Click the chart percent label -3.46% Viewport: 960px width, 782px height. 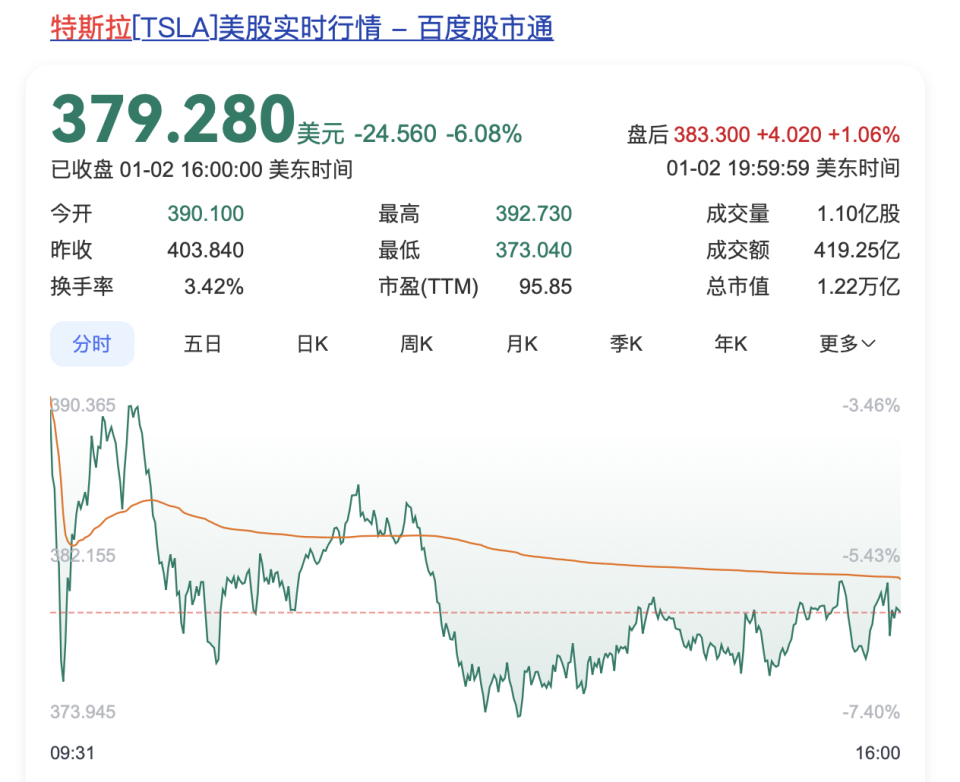click(x=871, y=405)
